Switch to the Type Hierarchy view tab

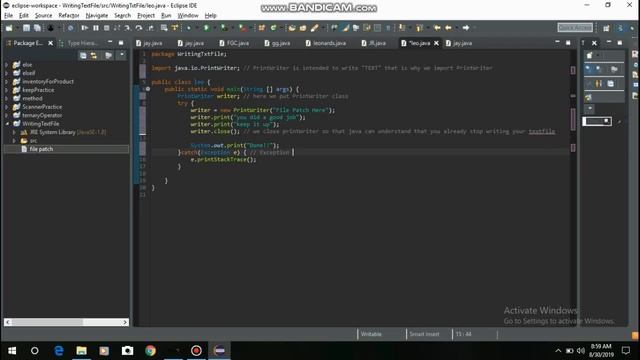[79, 43]
